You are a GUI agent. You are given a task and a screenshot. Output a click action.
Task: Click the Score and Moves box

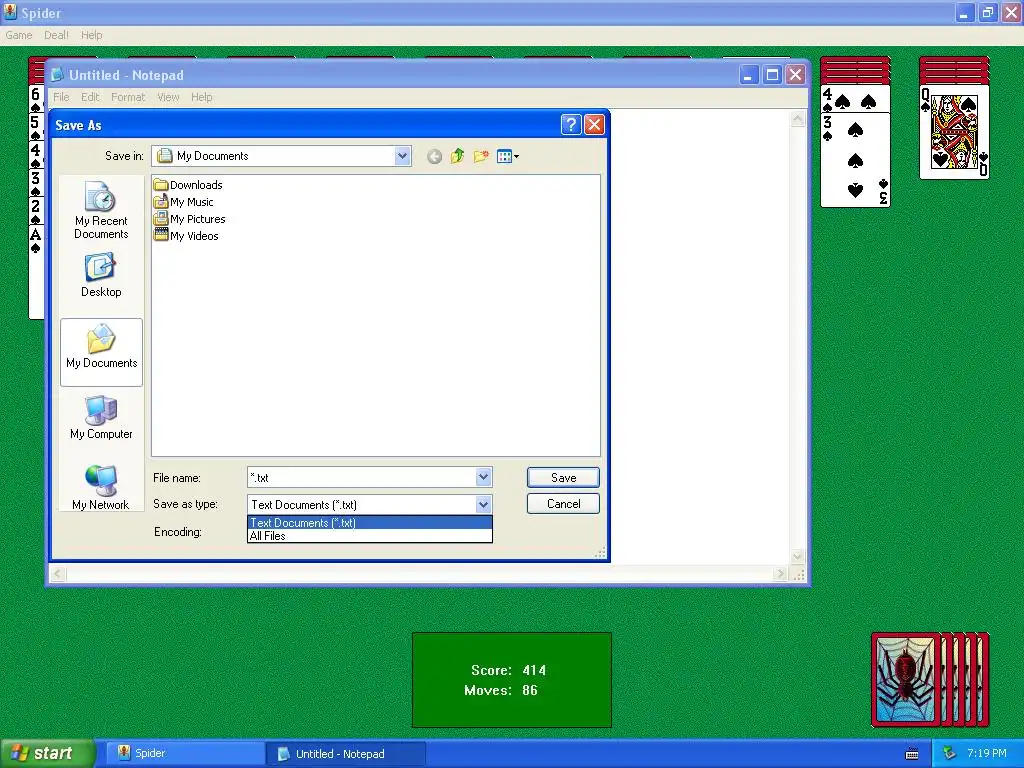click(x=511, y=680)
